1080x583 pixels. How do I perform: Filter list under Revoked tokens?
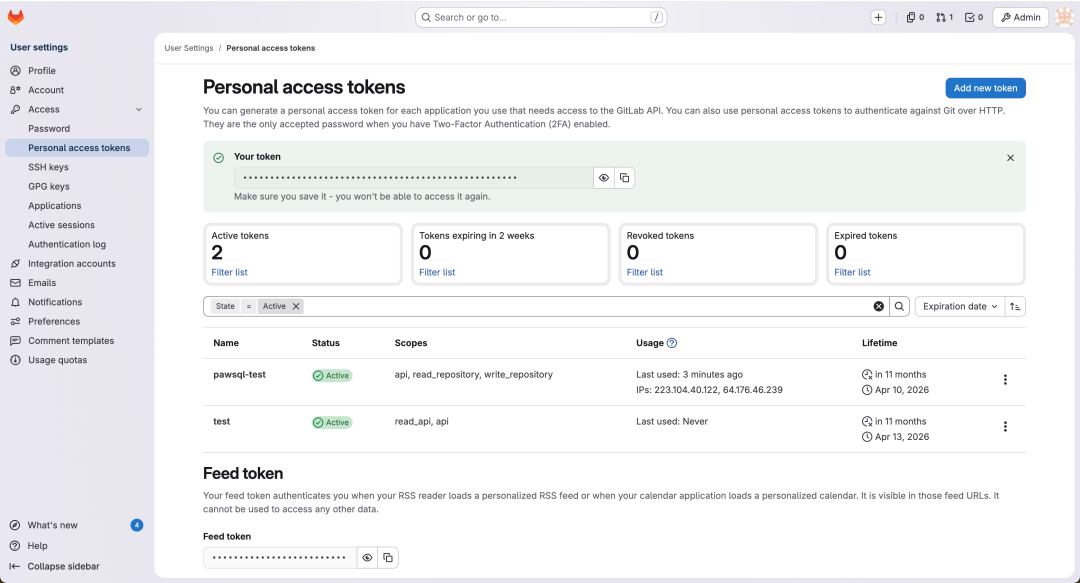645,272
